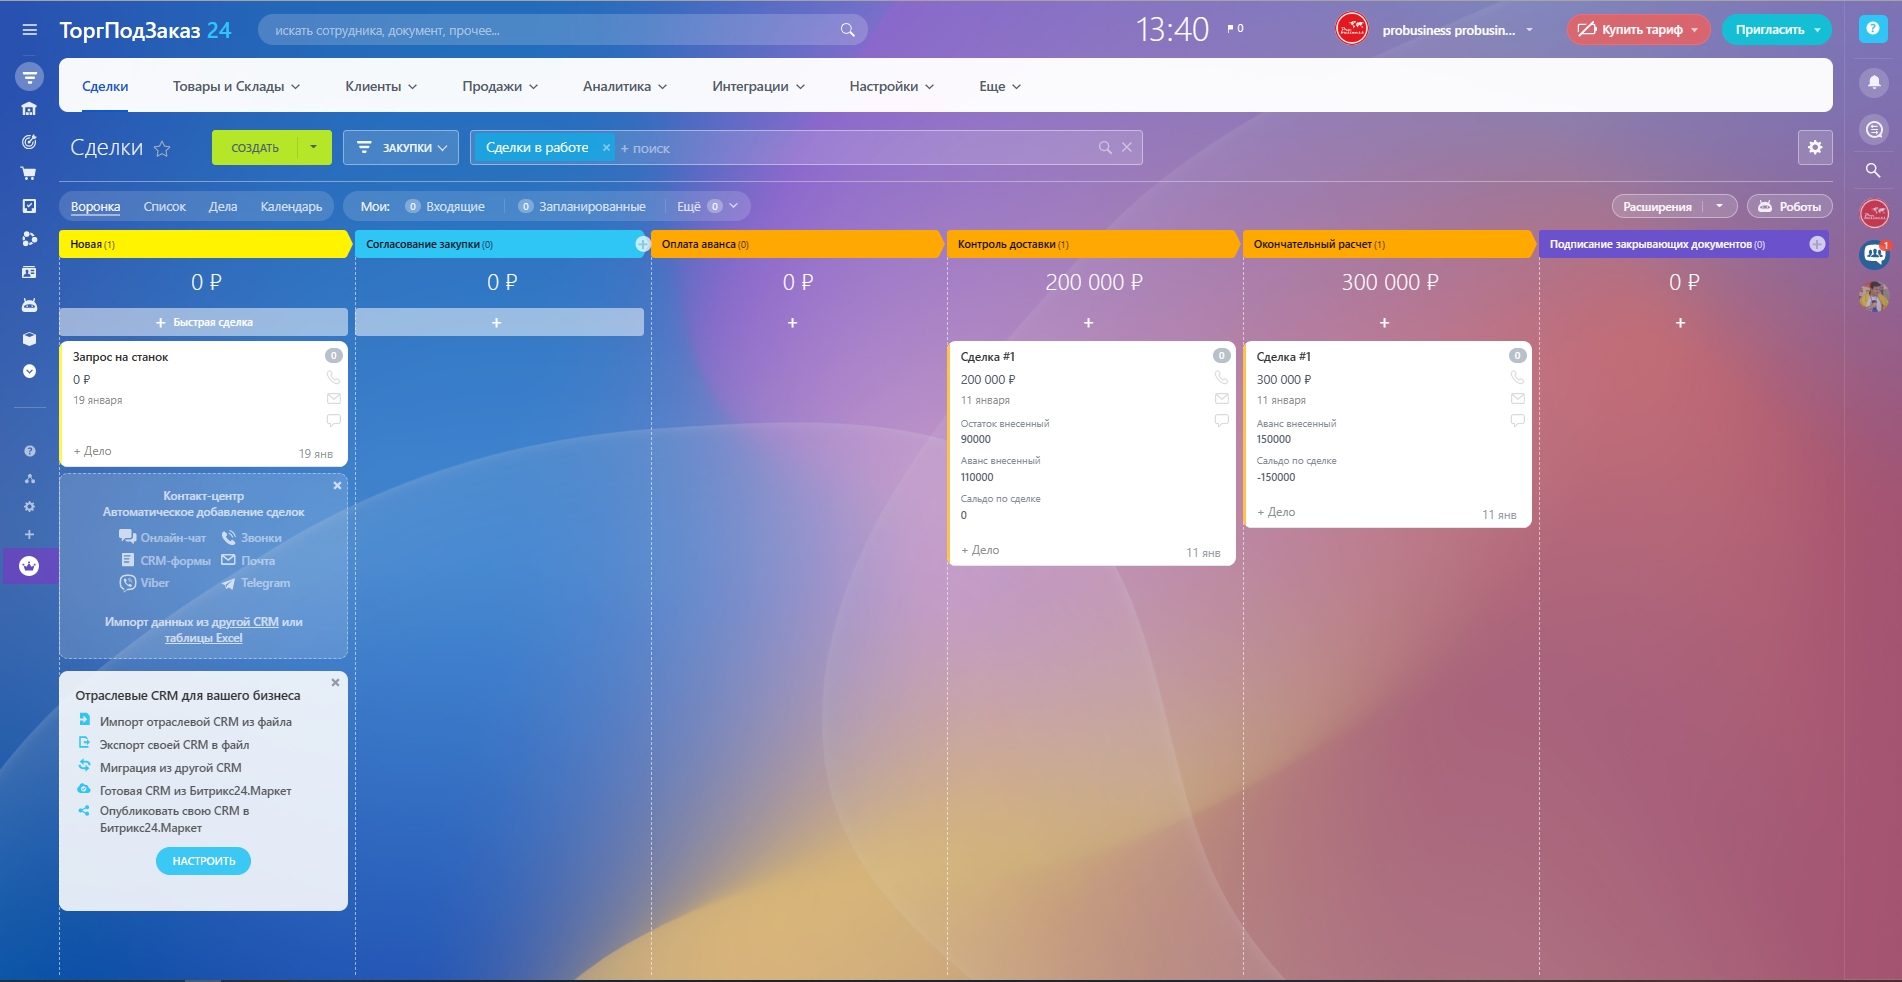The width and height of the screenshot is (1902, 982).
Task: Close the Отраслевые CRM panel
Action: (335, 683)
